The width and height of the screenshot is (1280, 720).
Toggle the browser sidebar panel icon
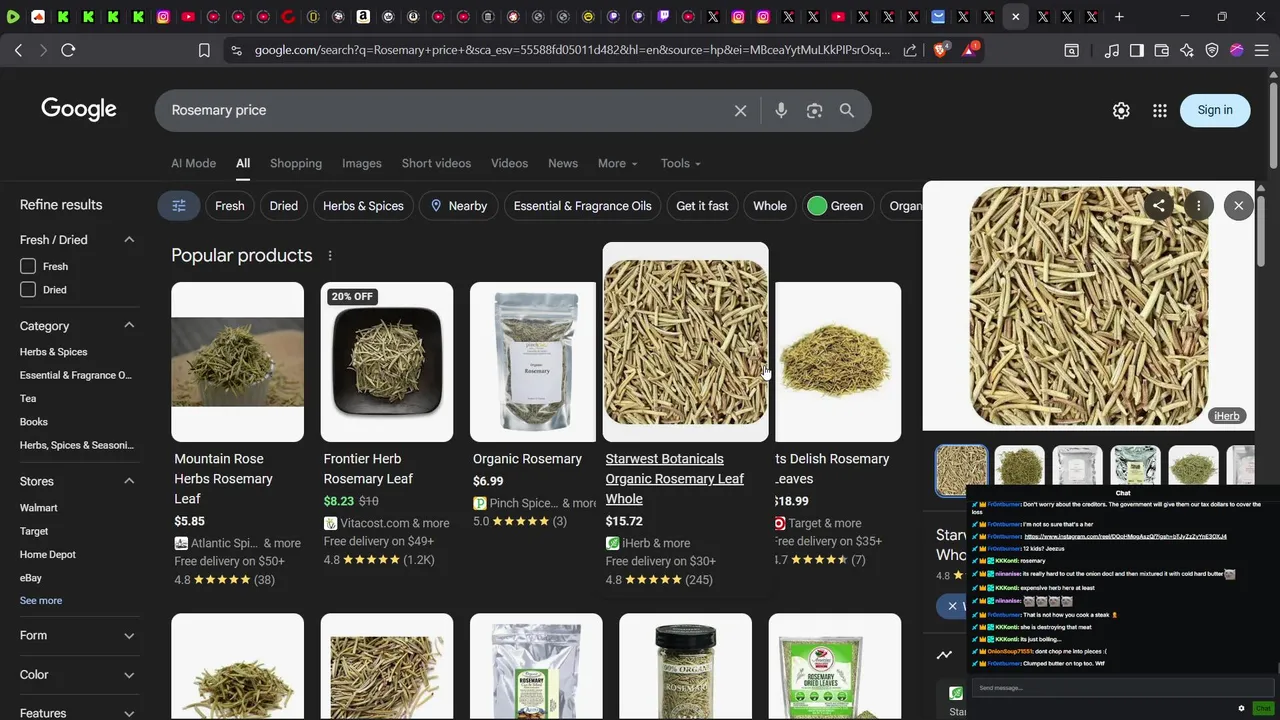1137,50
